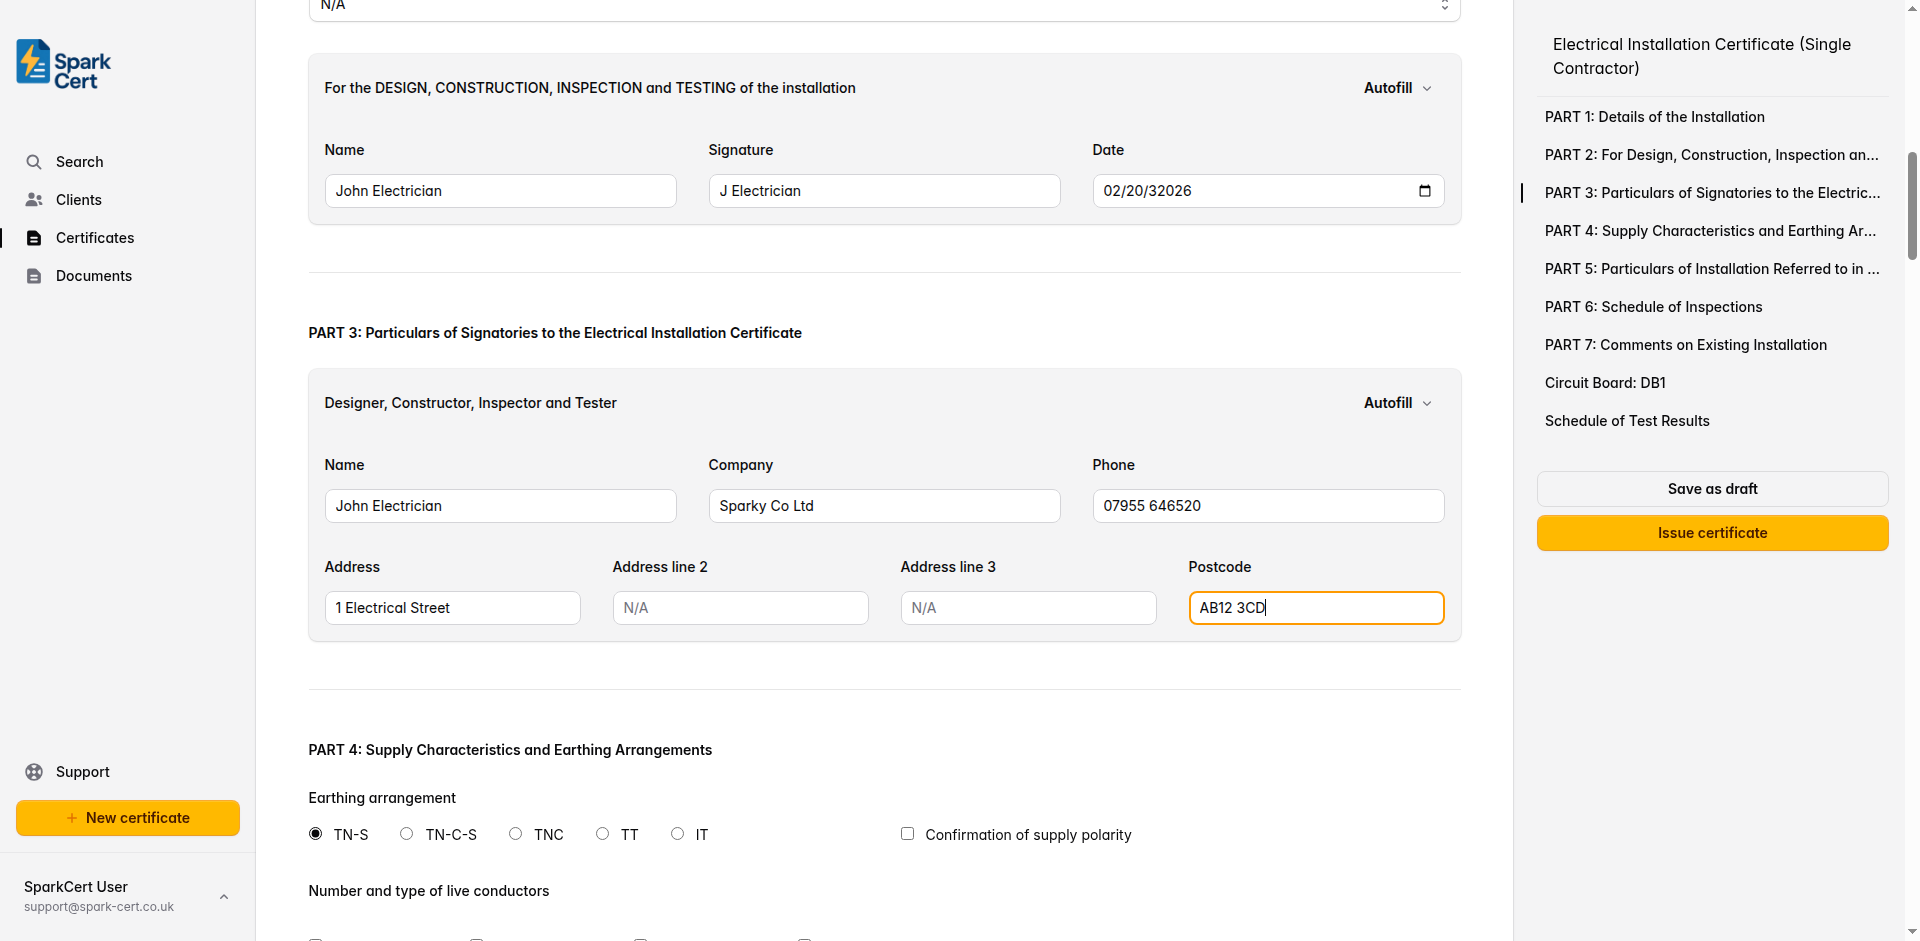The height and width of the screenshot is (941, 1920).
Task: Navigate to Schedule of Test Results
Action: [x=1626, y=420]
